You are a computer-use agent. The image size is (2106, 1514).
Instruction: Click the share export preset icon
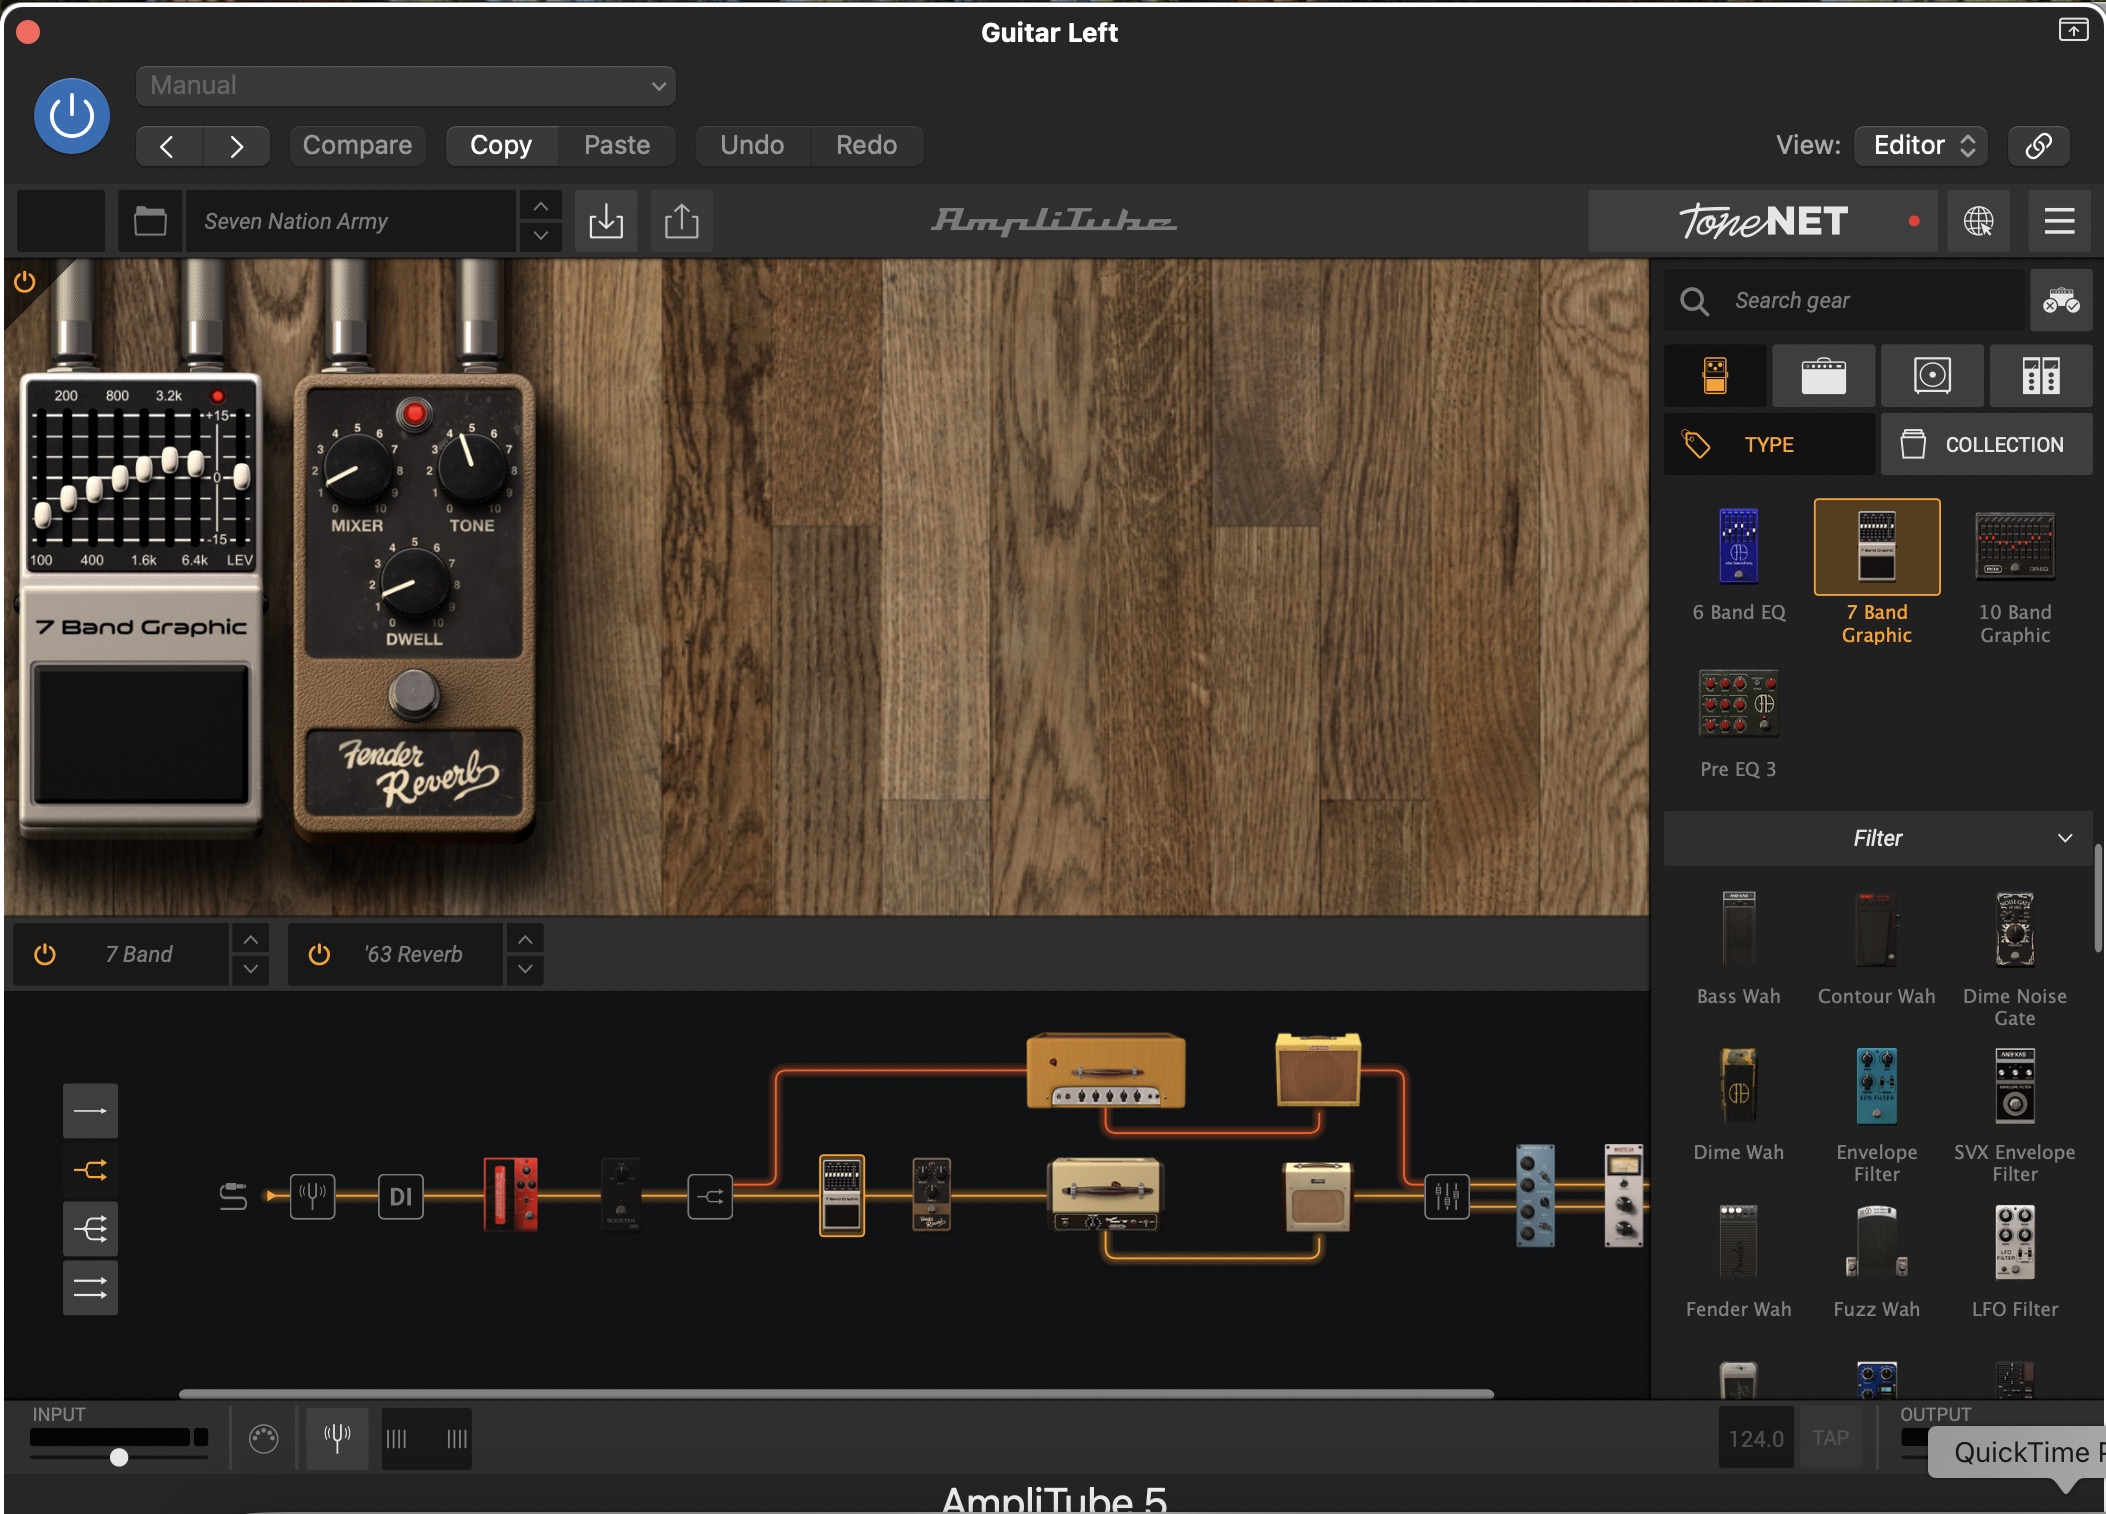(x=682, y=221)
